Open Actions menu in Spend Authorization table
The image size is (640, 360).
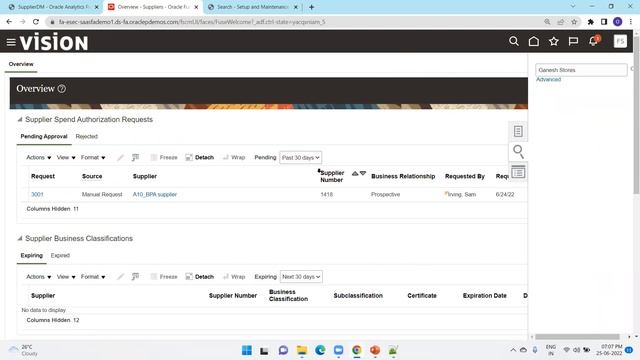(x=38, y=158)
